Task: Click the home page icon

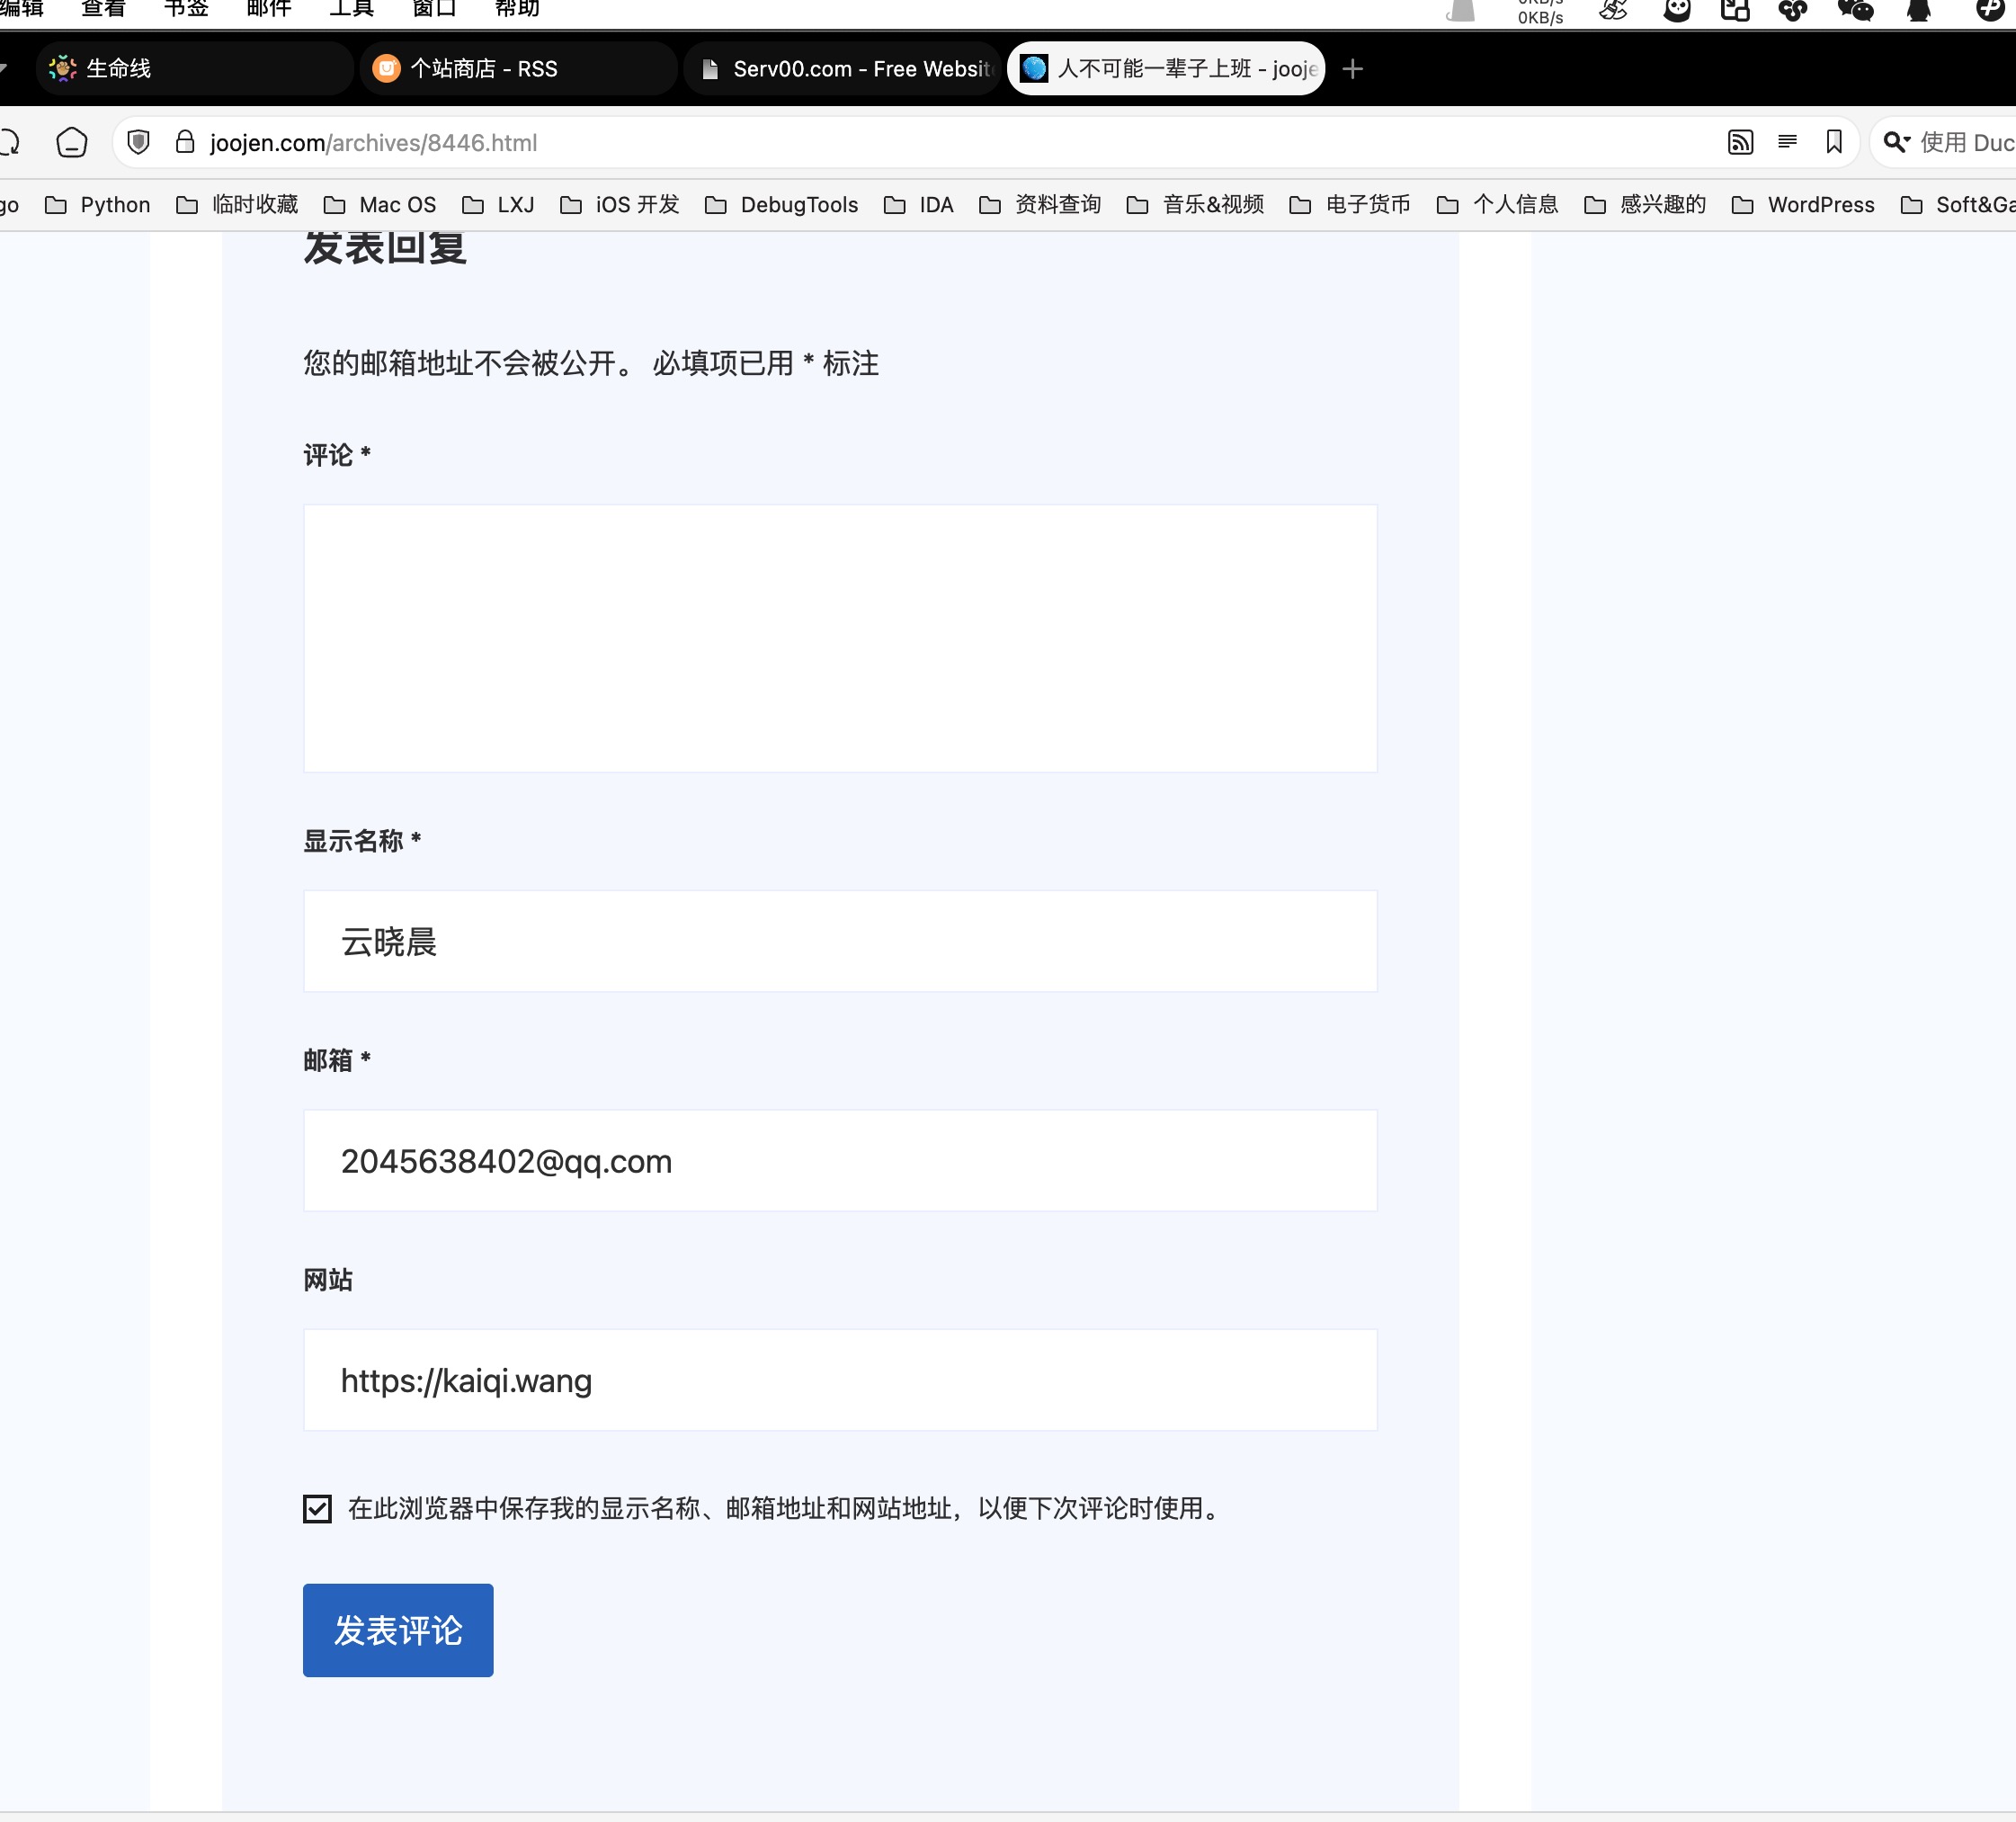Action: tap(72, 142)
